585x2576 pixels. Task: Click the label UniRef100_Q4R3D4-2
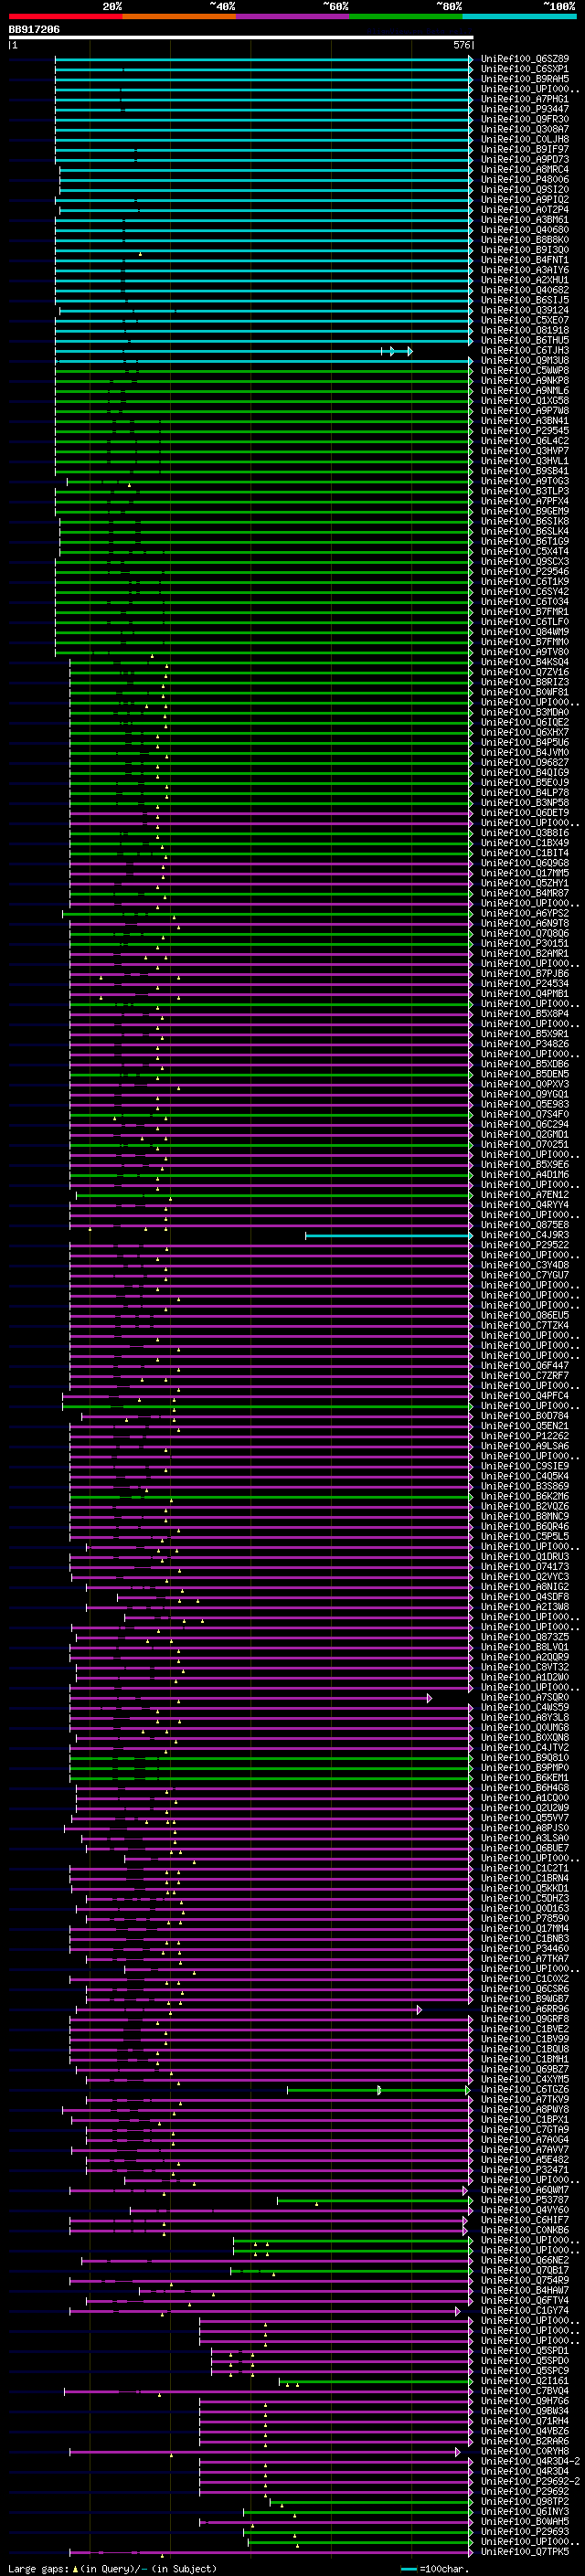pos(531,2461)
